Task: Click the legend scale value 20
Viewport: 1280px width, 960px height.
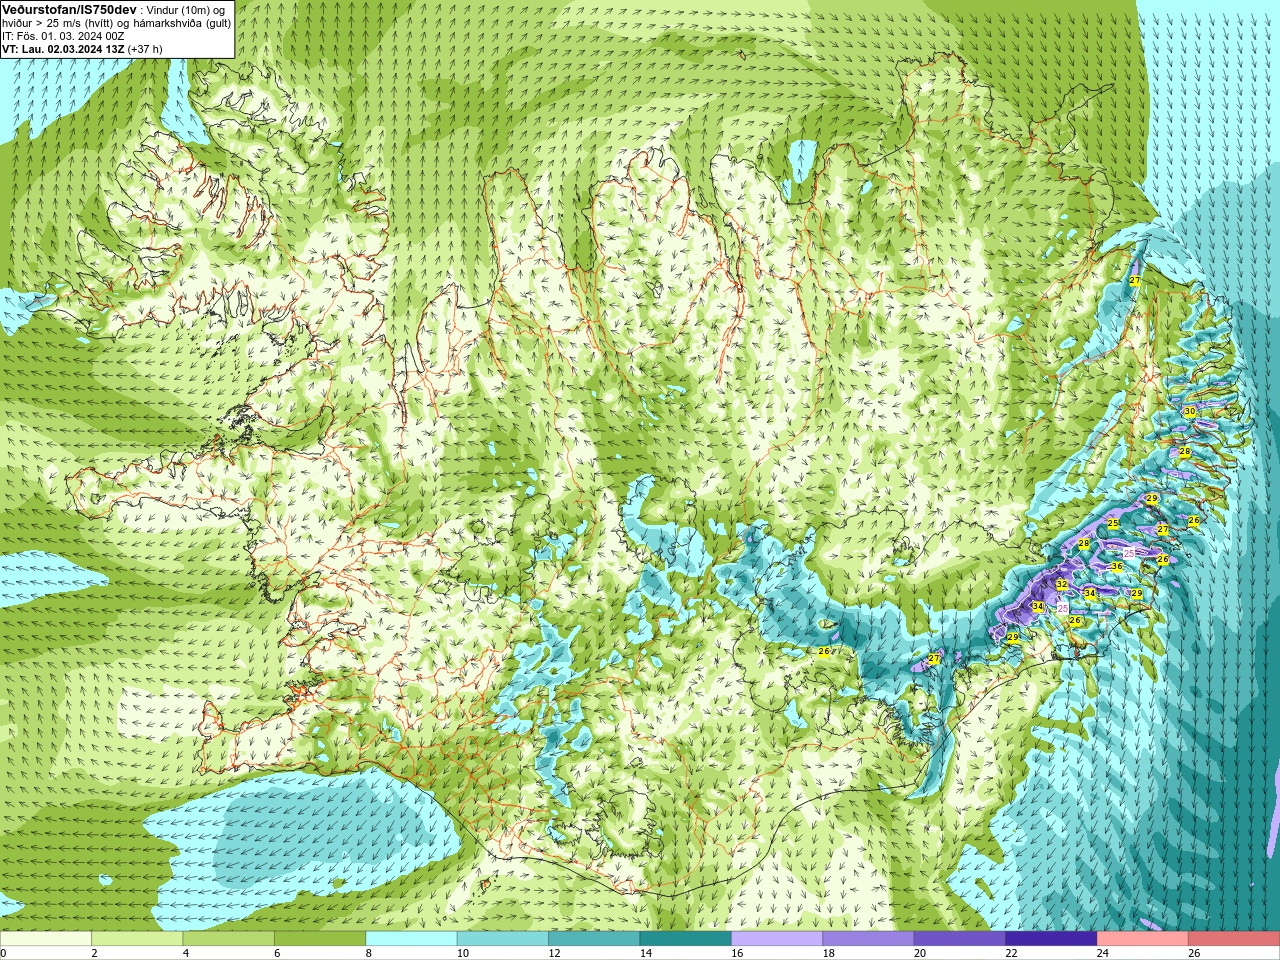Action: coord(920,954)
